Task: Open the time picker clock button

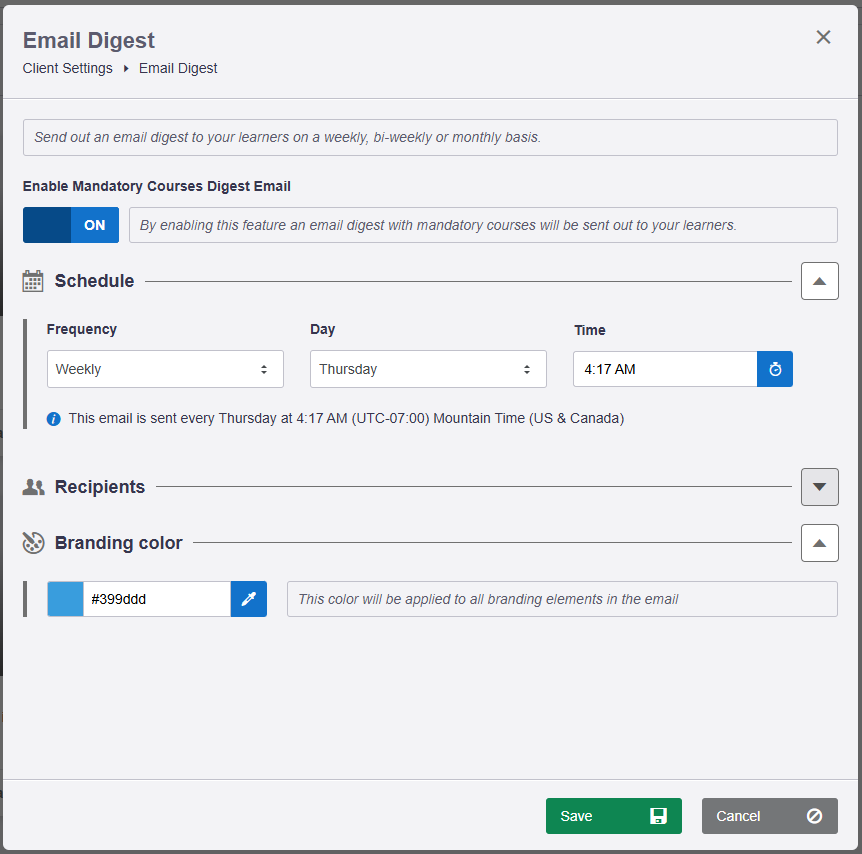Action: coord(775,369)
